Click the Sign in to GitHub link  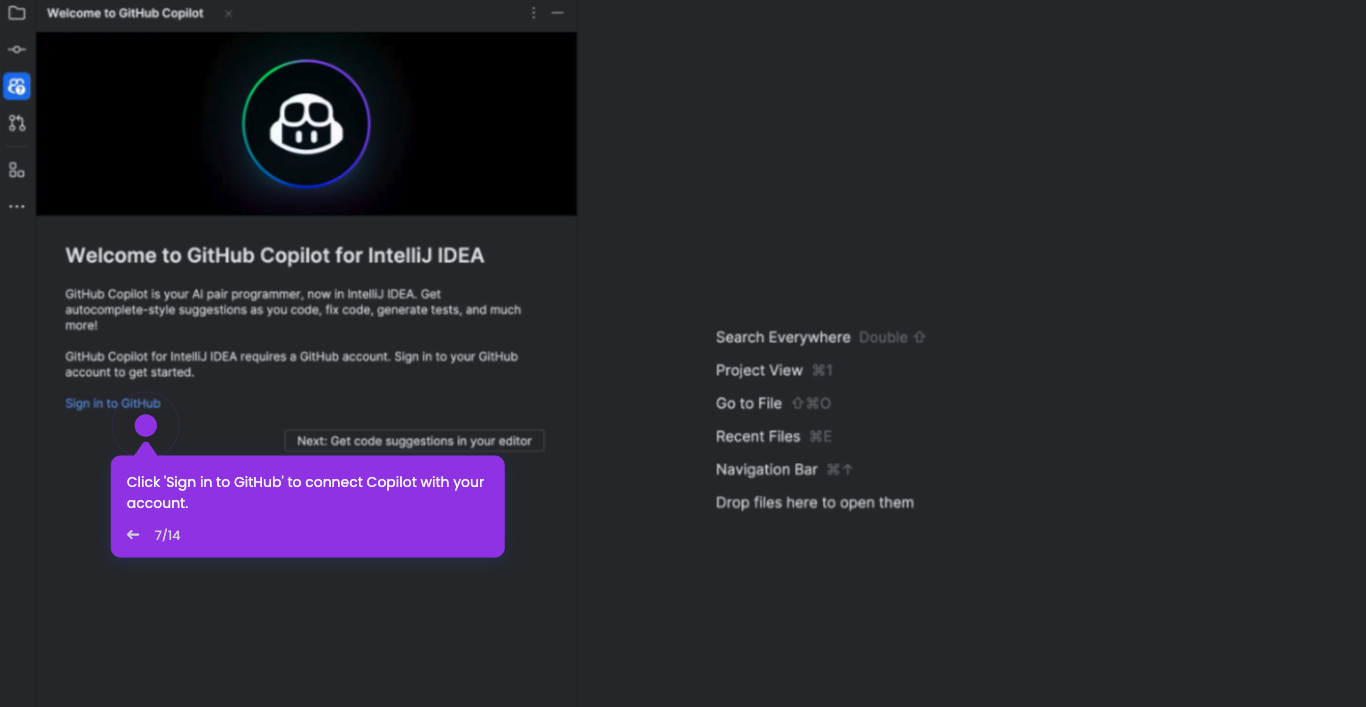click(x=113, y=404)
